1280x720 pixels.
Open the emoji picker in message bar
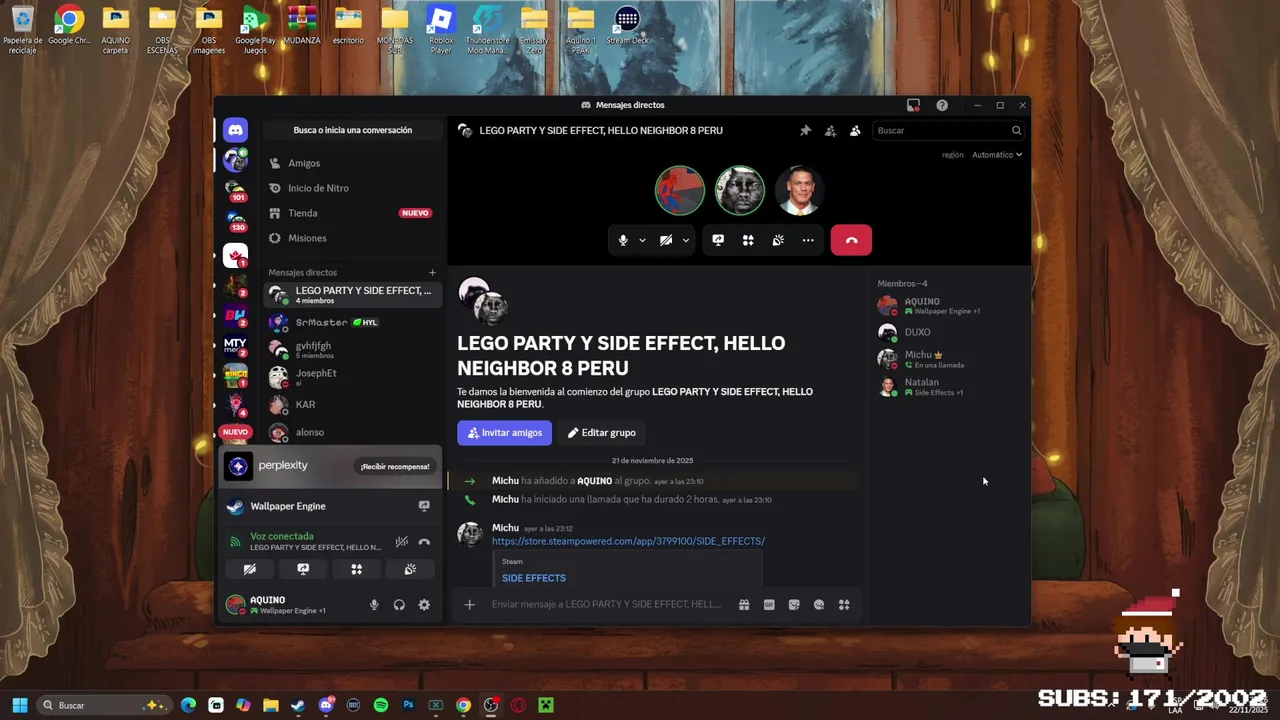click(x=819, y=604)
